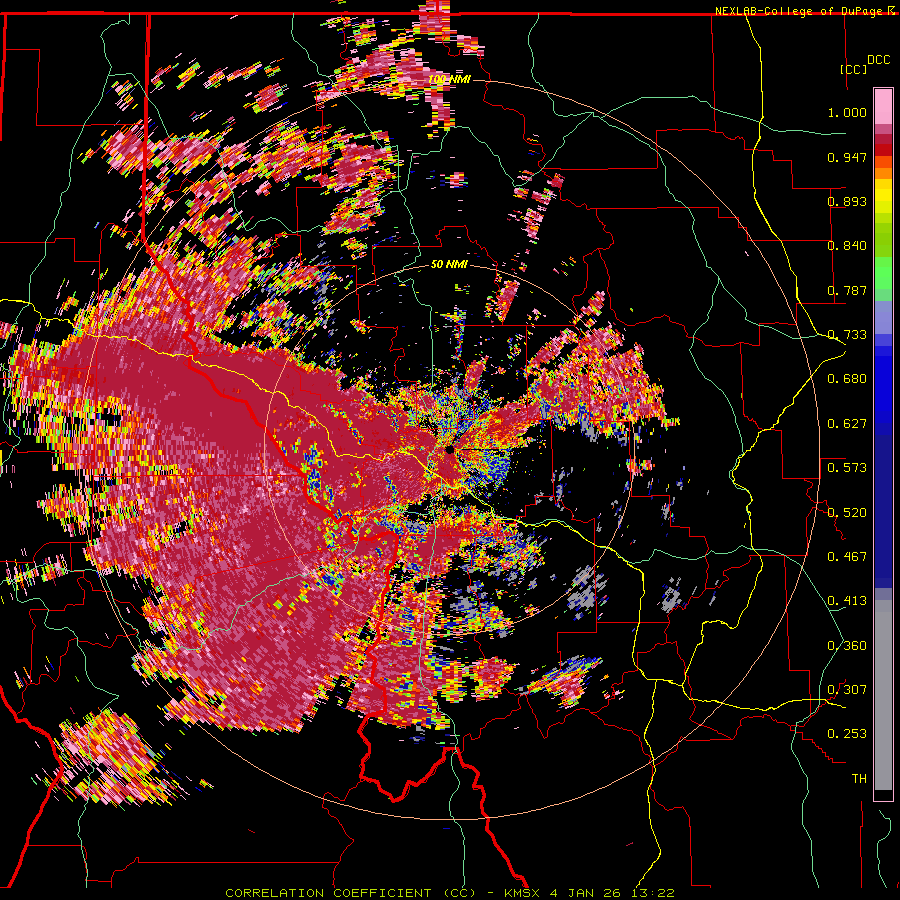Image resolution: width=900 pixels, height=900 pixels.
Task: Click the 50 NMI range ring label
Action: (x=449, y=265)
